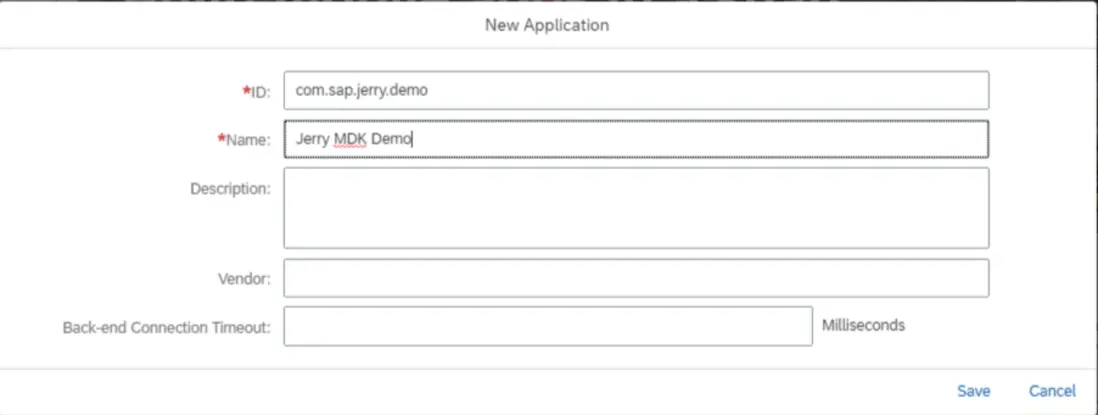Focus the Back-end Connection Timeout field
This screenshot has width=1098, height=415.
point(547,326)
